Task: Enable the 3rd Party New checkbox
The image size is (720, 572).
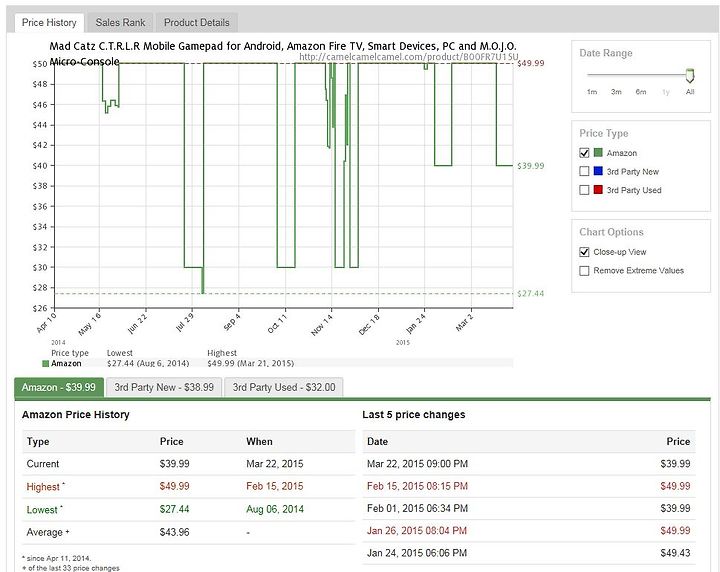Action: [x=584, y=171]
